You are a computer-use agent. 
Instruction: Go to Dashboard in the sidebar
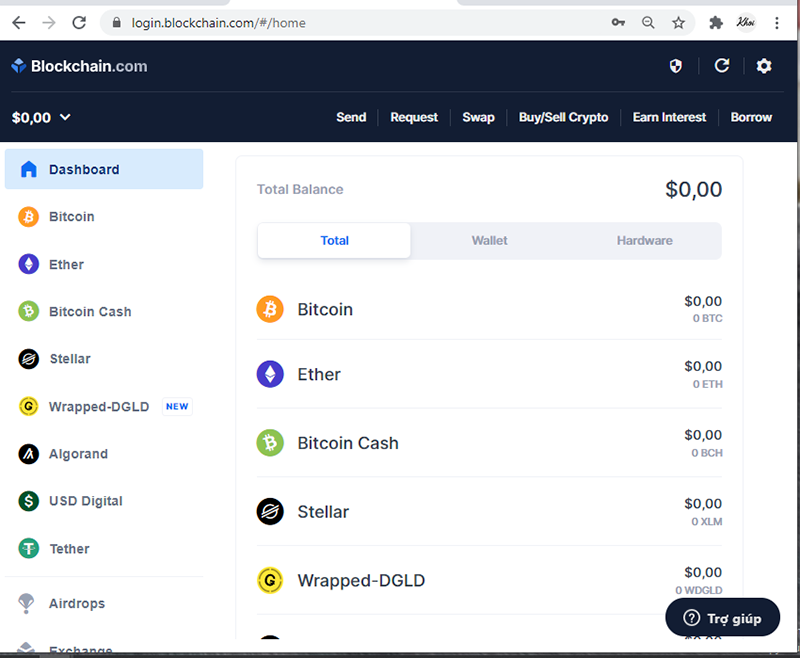click(x=104, y=169)
